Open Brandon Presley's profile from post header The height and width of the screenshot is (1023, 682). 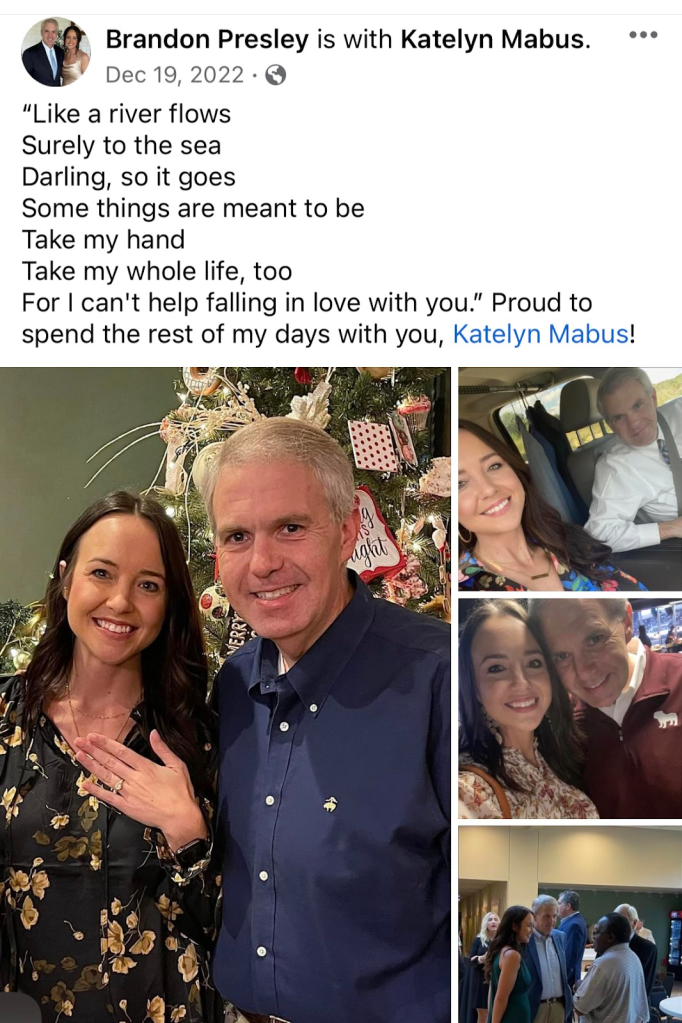coord(207,39)
